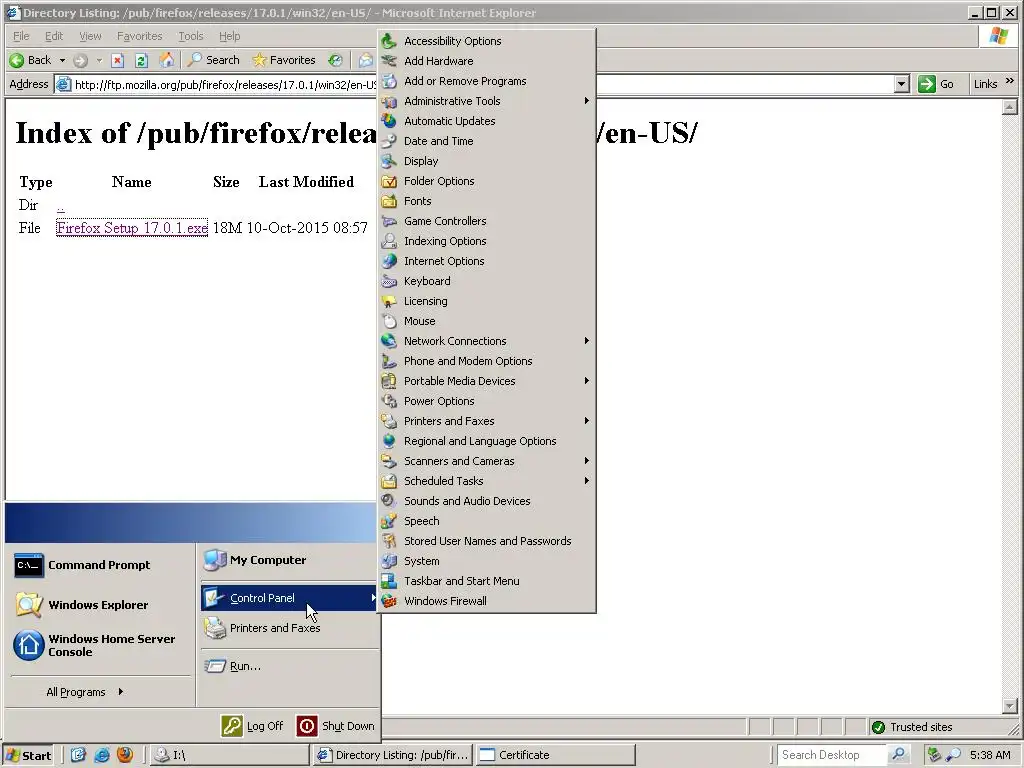The width and height of the screenshot is (1024, 768).
Task: Click the parent directory '..' link
Action: [x=60, y=206]
